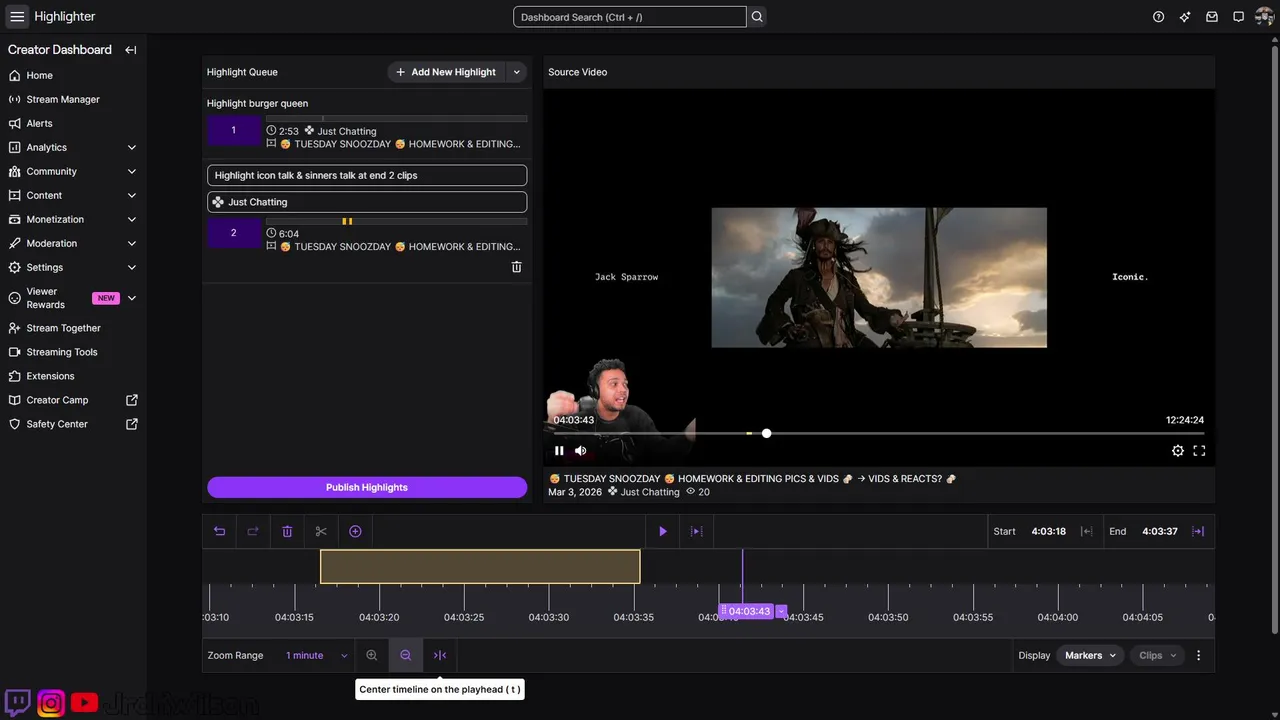Open playhead marker dropdown arrow
1280x720 pixels.
[x=781, y=611]
